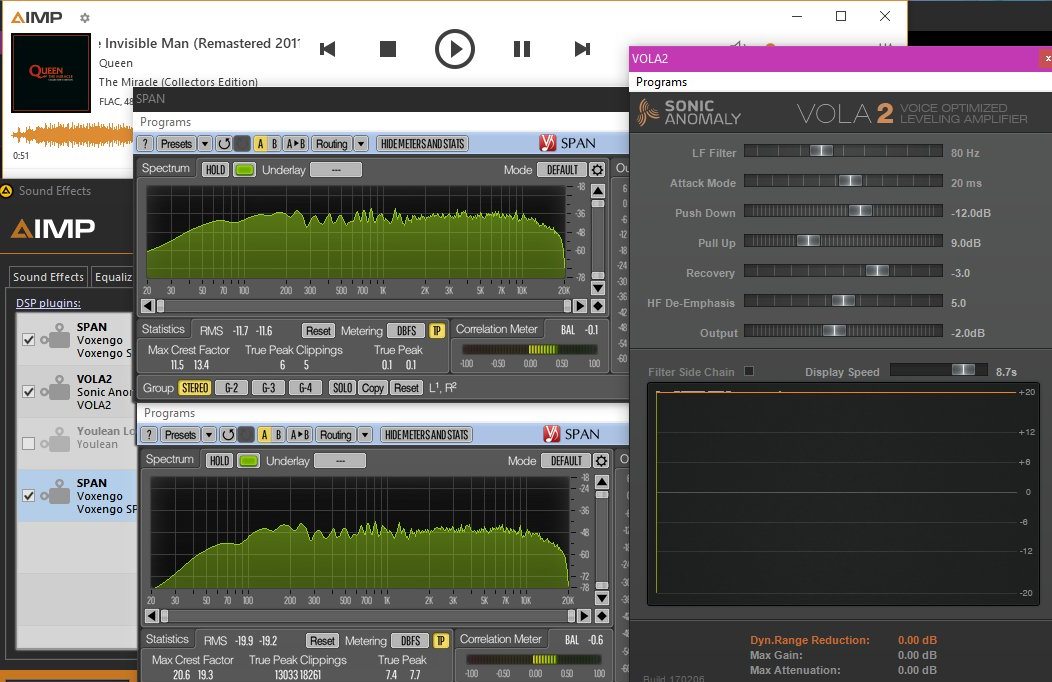
Task: Click scroll left arrow under upper SPAN spectrum
Action: pos(148,306)
